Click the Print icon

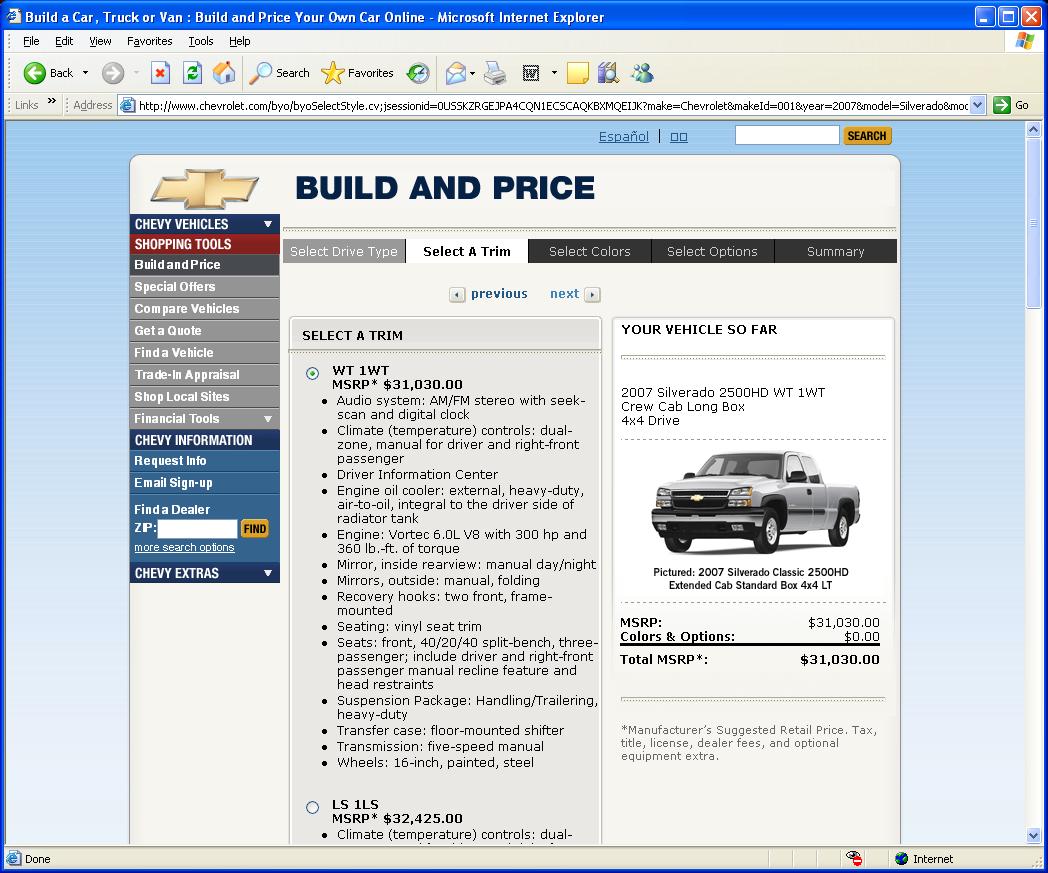[x=495, y=73]
